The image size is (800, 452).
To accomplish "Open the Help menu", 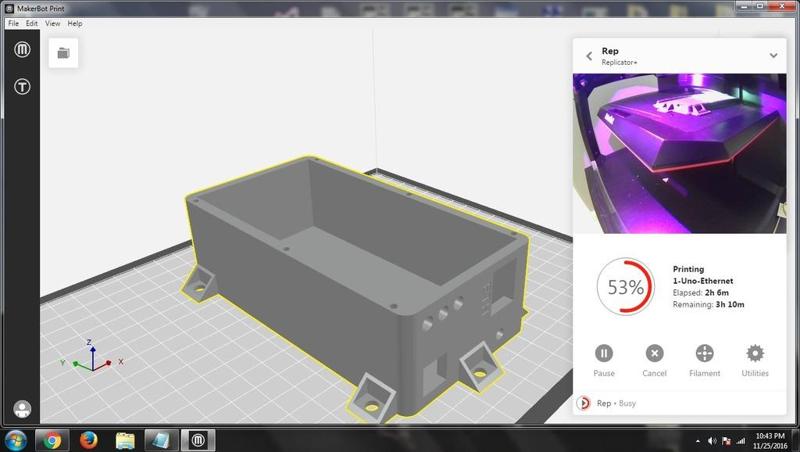I will pyautogui.click(x=75, y=23).
